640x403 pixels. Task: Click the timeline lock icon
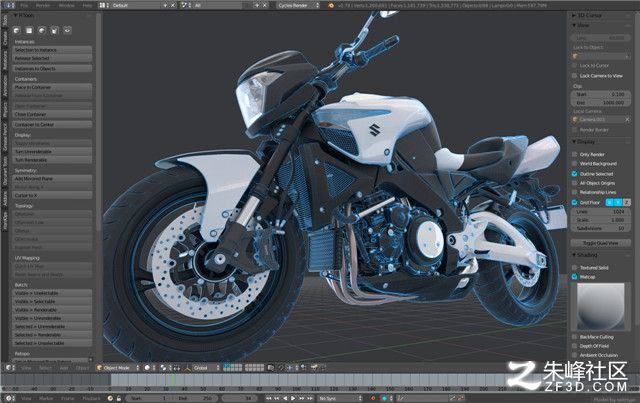tap(119, 398)
